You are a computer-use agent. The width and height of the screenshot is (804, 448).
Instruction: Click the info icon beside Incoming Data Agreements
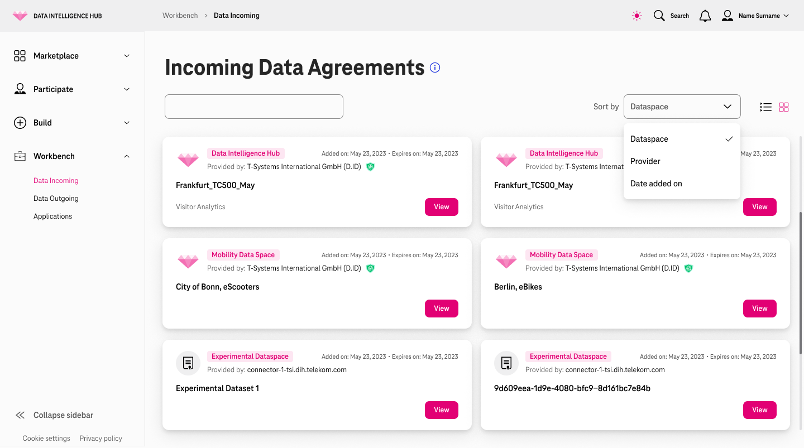point(435,68)
